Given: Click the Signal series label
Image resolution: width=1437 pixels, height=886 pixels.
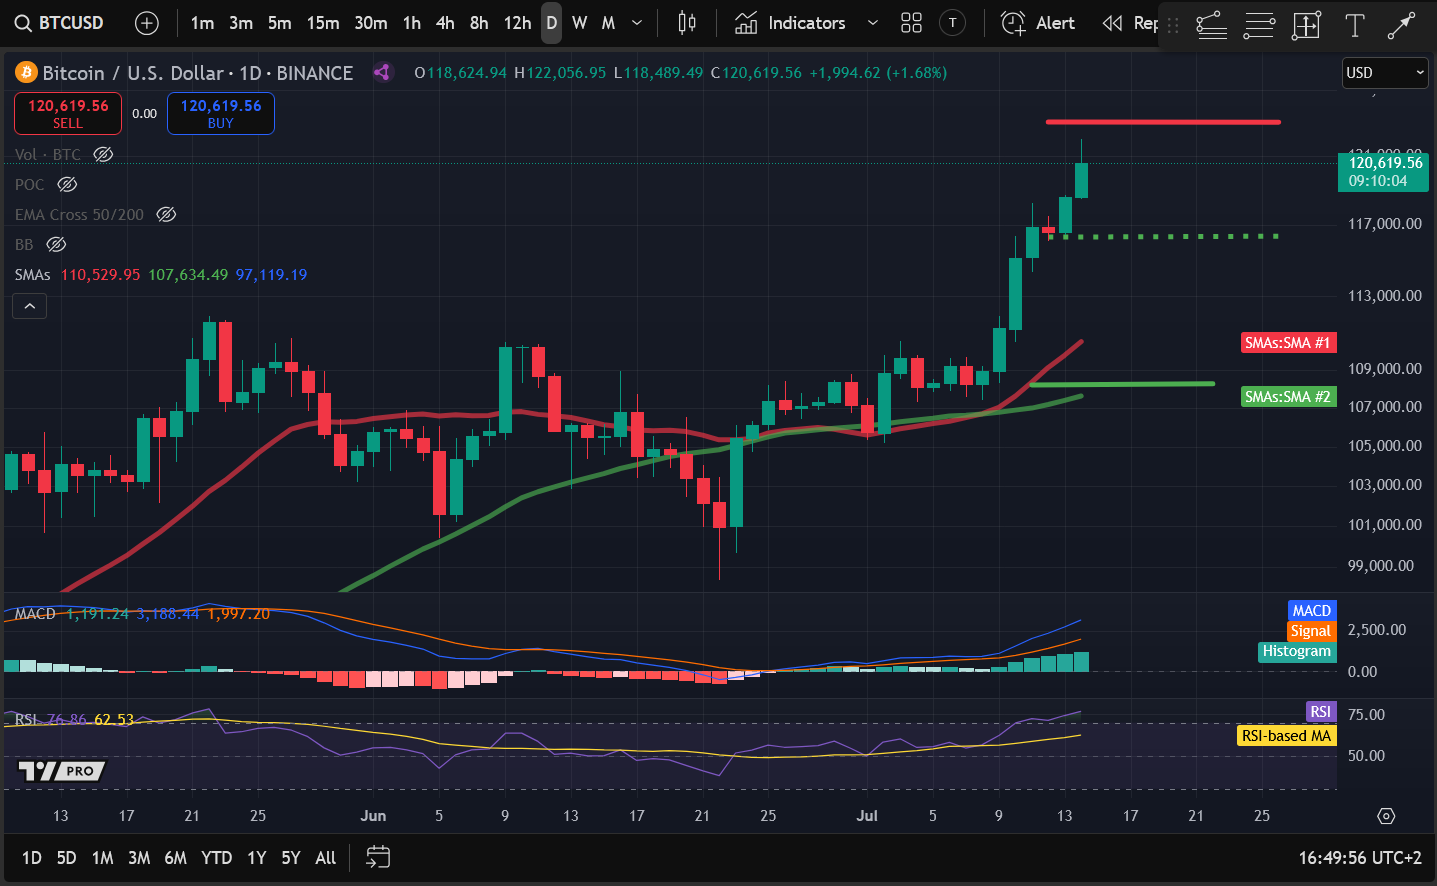Looking at the screenshot, I should pos(1310,631).
